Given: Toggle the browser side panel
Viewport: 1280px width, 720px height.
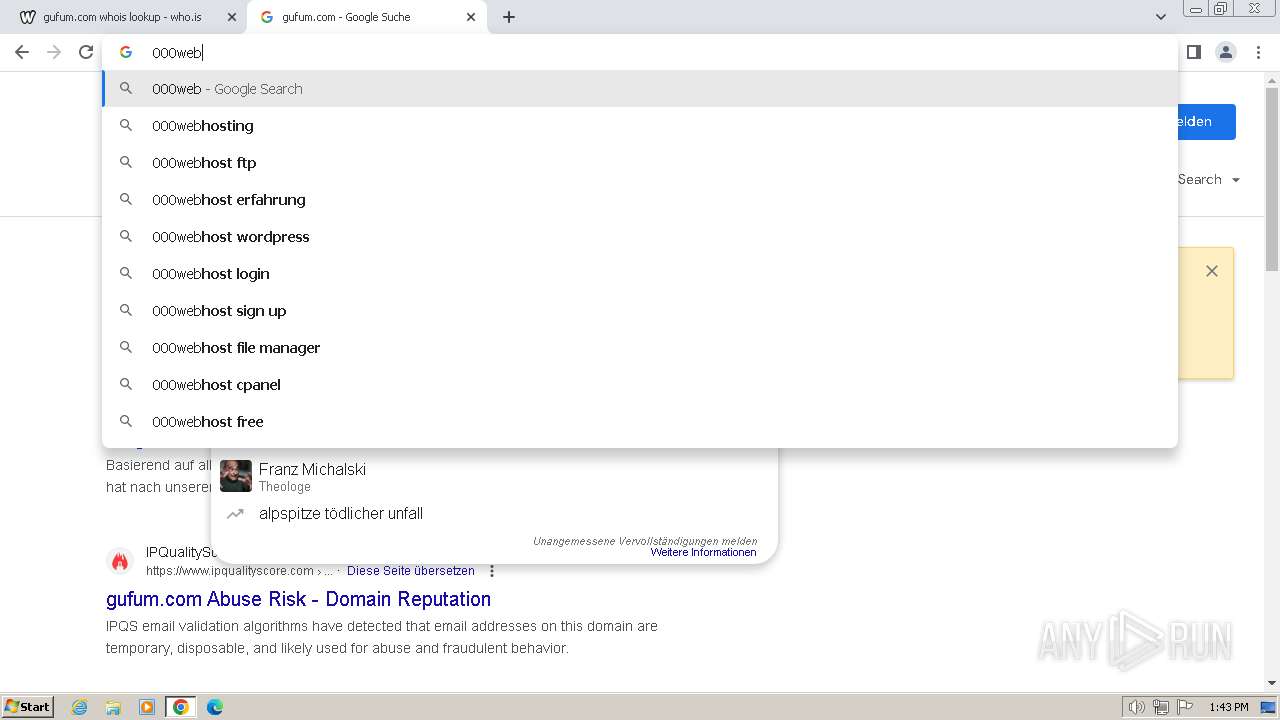Looking at the screenshot, I should pos(1194,52).
